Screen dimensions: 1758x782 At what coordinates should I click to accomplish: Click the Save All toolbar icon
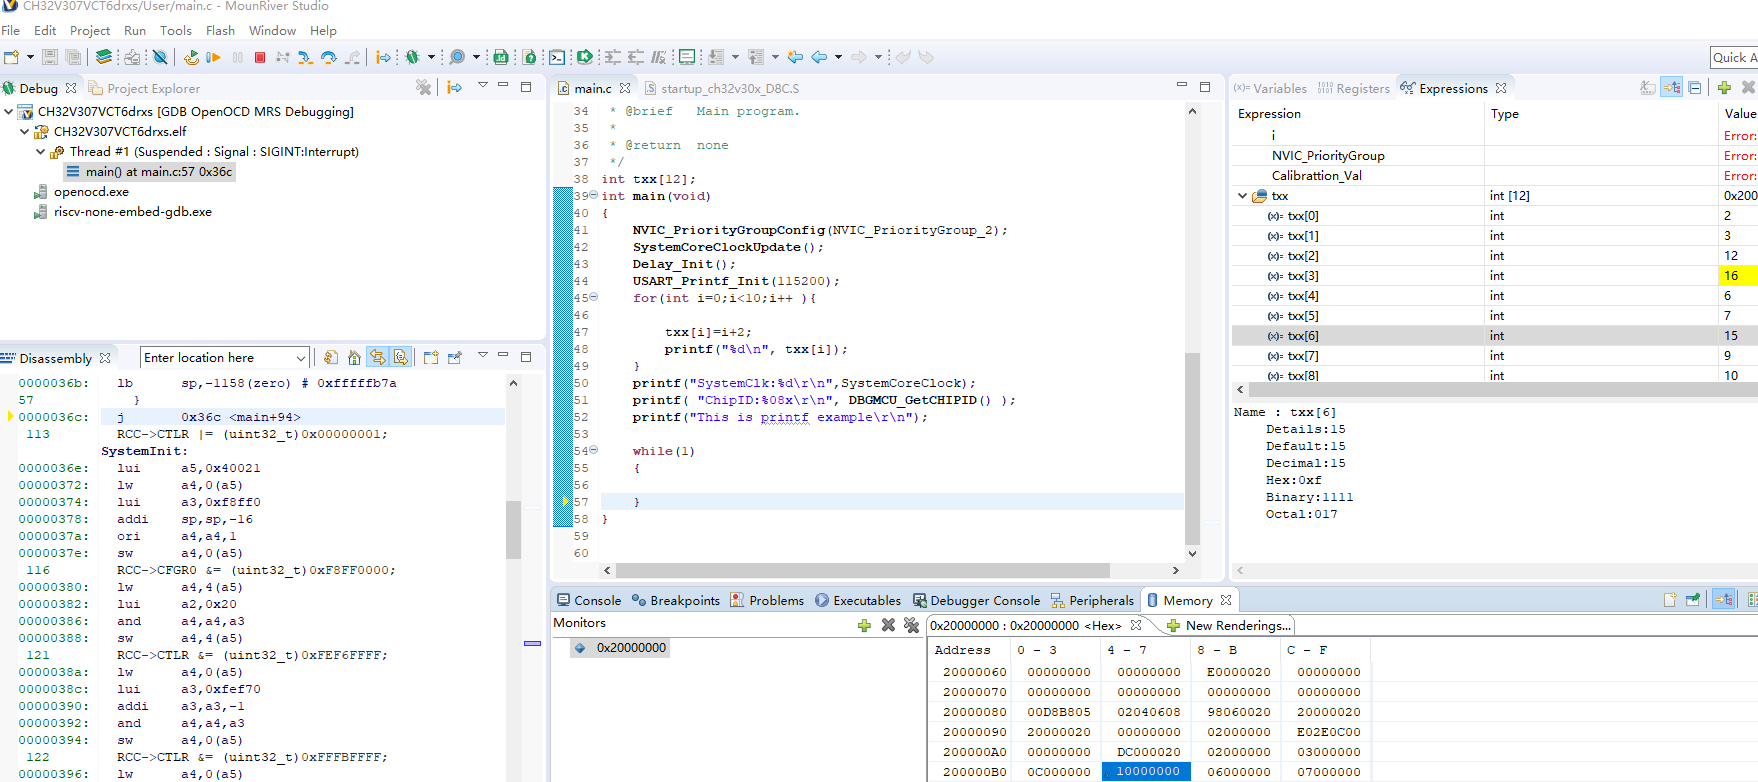coord(73,57)
